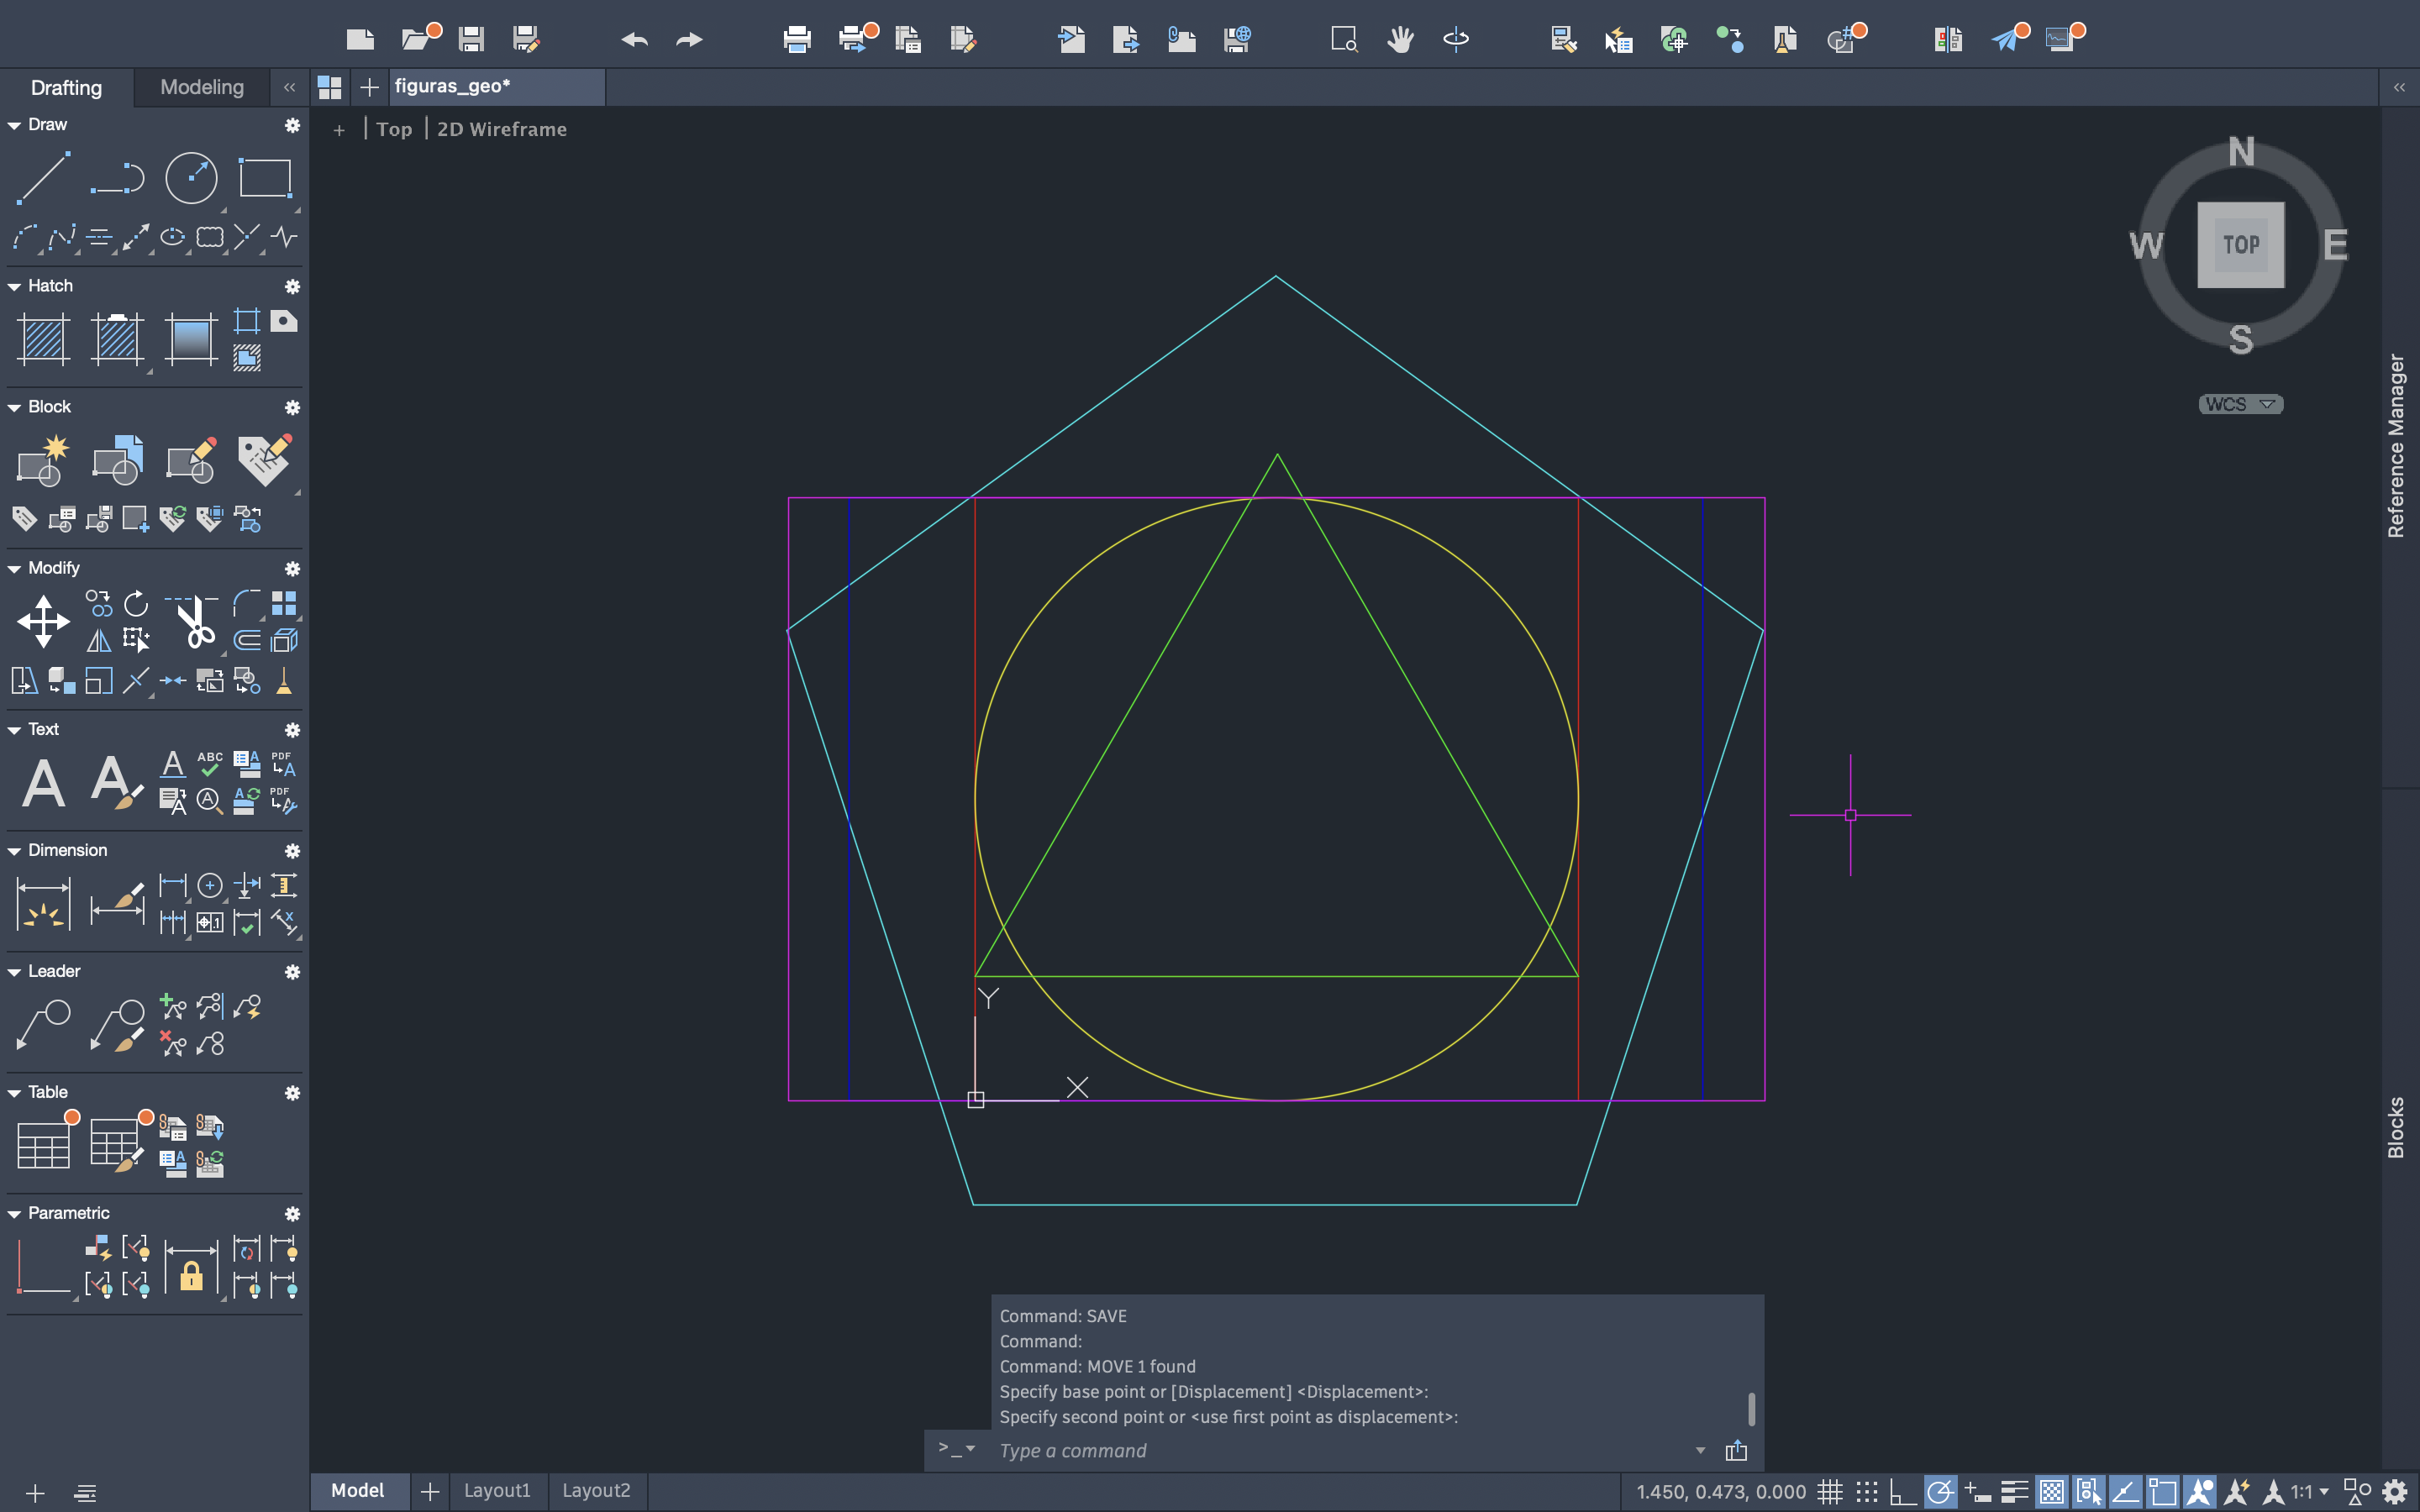2420x1512 pixels.
Task: Select the Circle draw tool
Action: tap(190, 179)
